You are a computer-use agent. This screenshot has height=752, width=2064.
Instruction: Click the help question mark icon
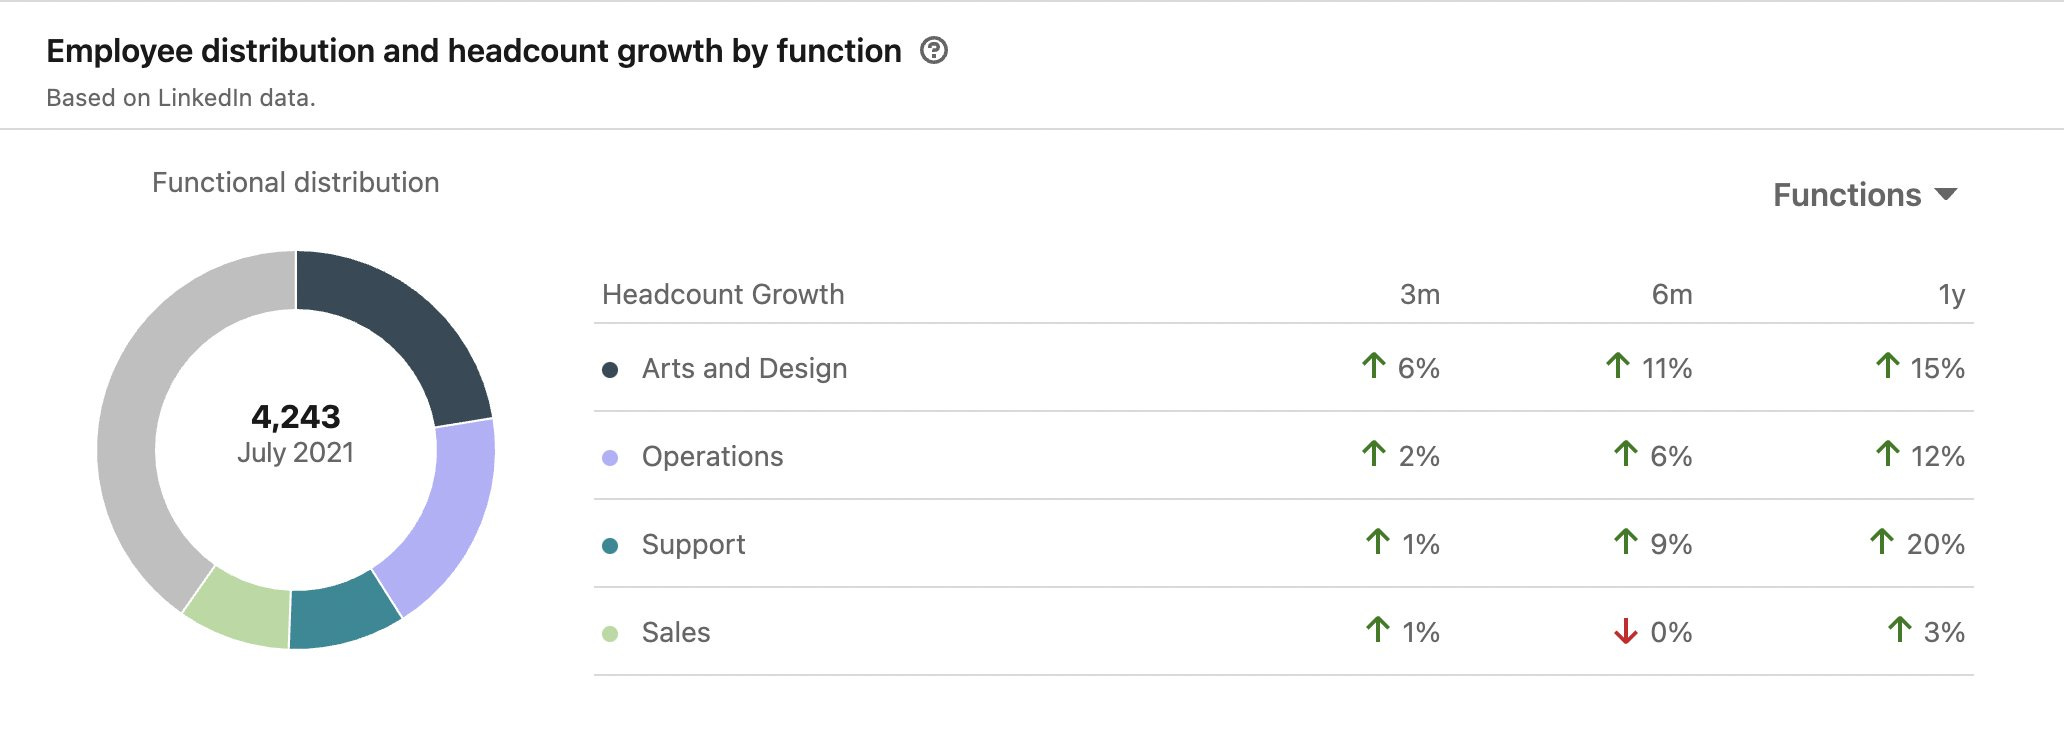click(x=933, y=50)
